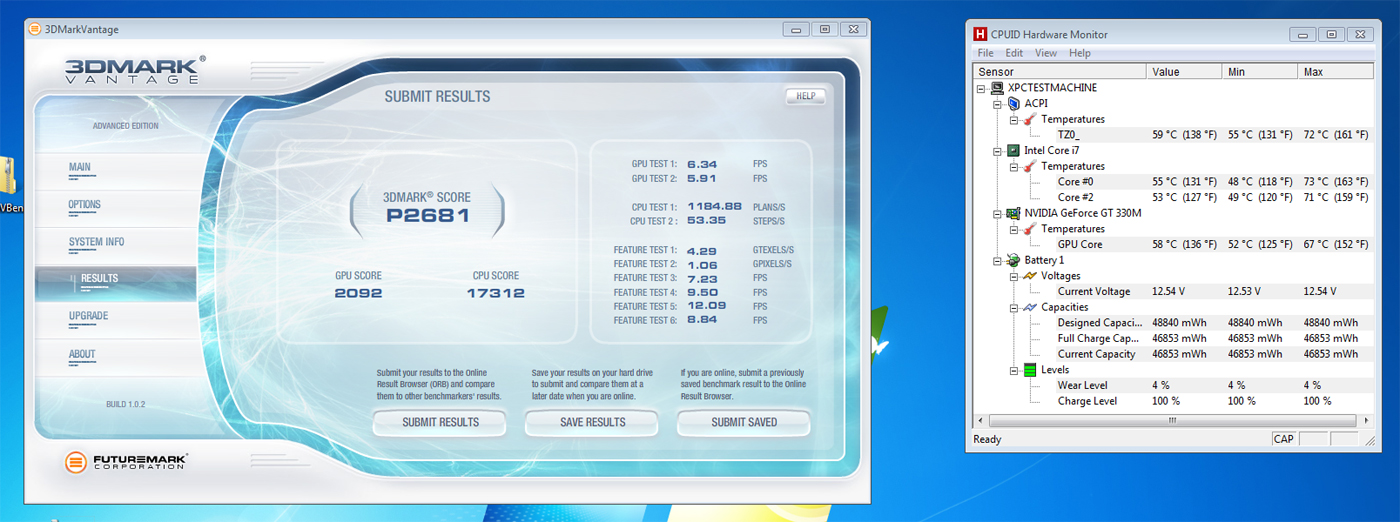This screenshot has height=522, width=1400.
Task: Click the CPUID Hardware Monitor title icon
Action: pos(981,34)
